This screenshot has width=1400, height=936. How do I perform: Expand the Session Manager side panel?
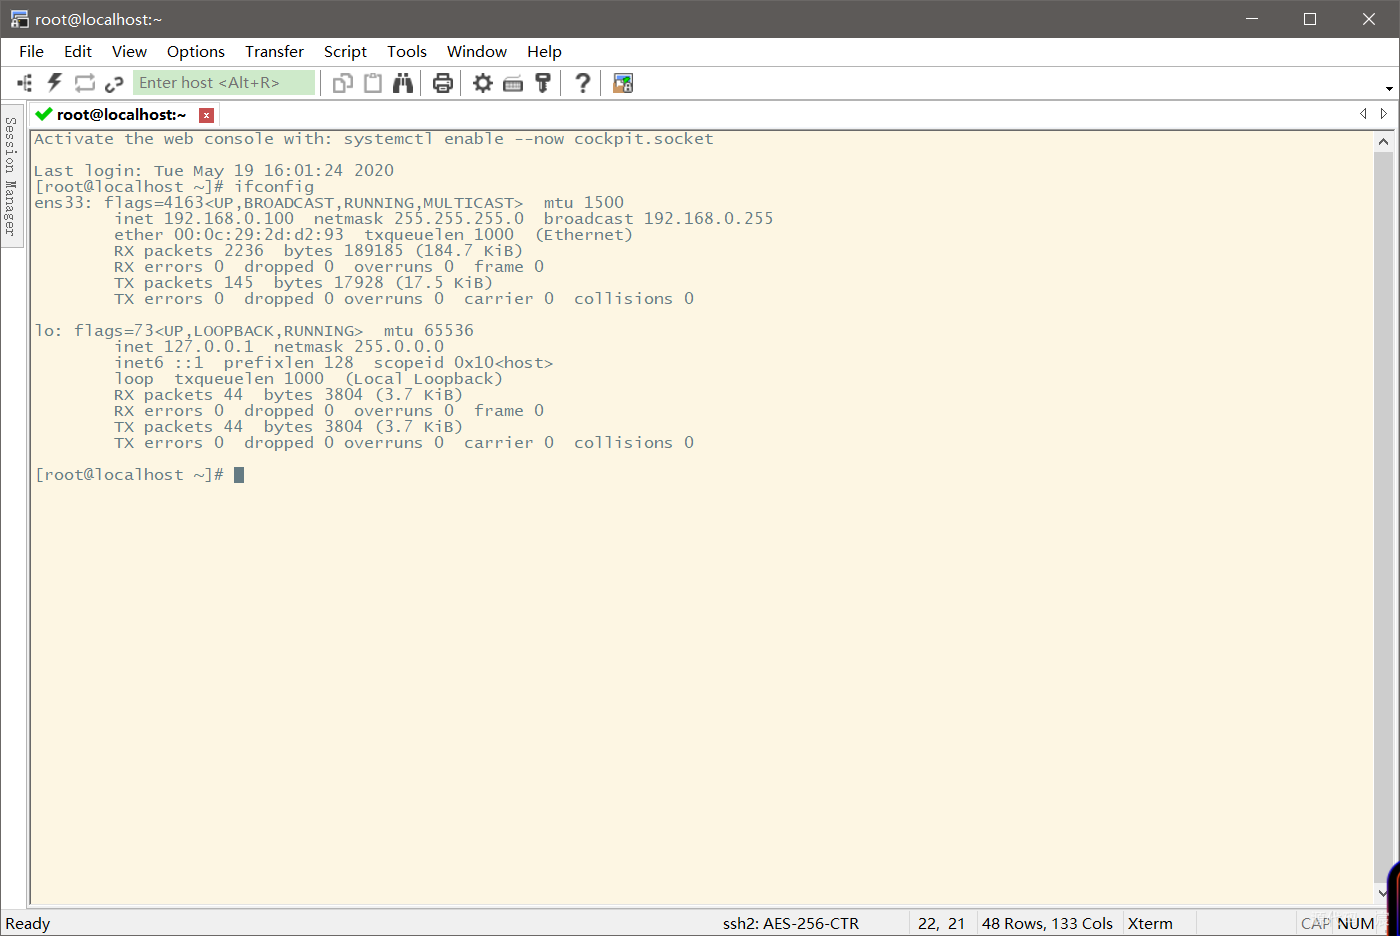pyautogui.click(x=11, y=176)
